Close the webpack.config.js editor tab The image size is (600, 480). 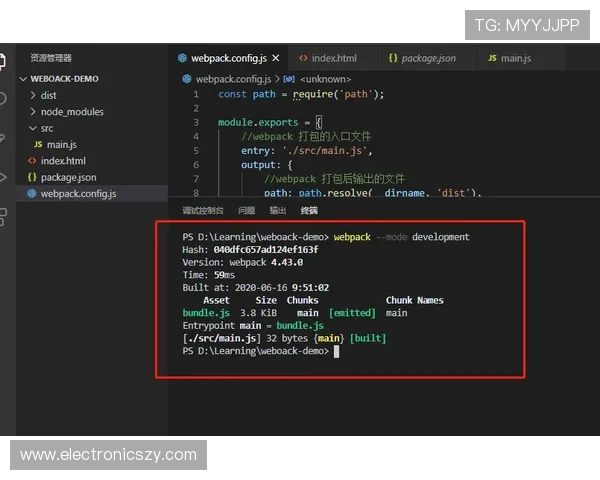[x=275, y=58]
